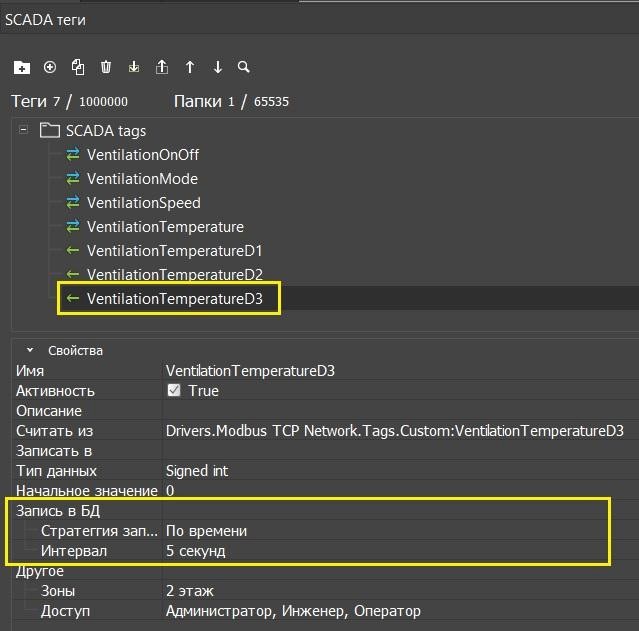
Task: Click the Зоны 2 этаж value
Action: pyautogui.click(x=189, y=591)
